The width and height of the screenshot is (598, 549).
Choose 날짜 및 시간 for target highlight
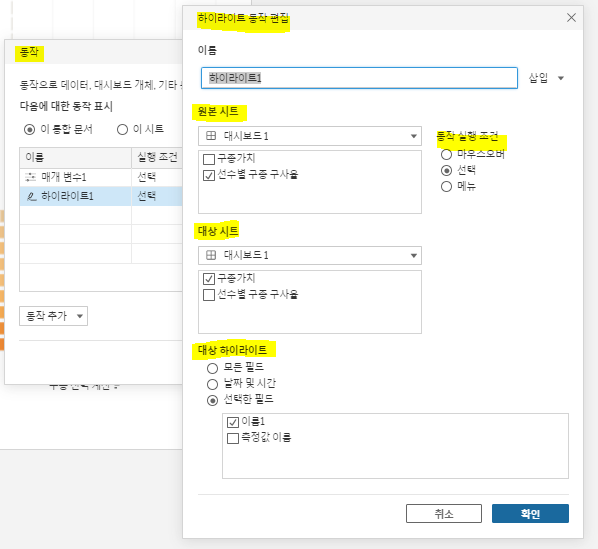tap(212, 384)
